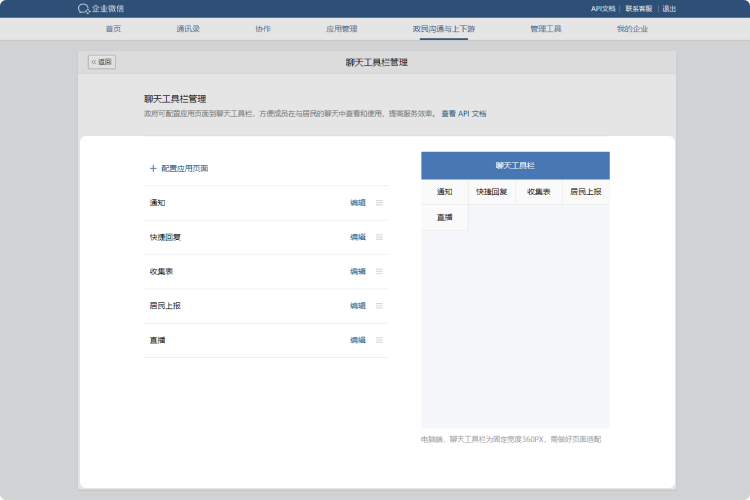750x500 pixels.
Task: Click drag handle icon for 居民上报 row
Action: click(379, 306)
